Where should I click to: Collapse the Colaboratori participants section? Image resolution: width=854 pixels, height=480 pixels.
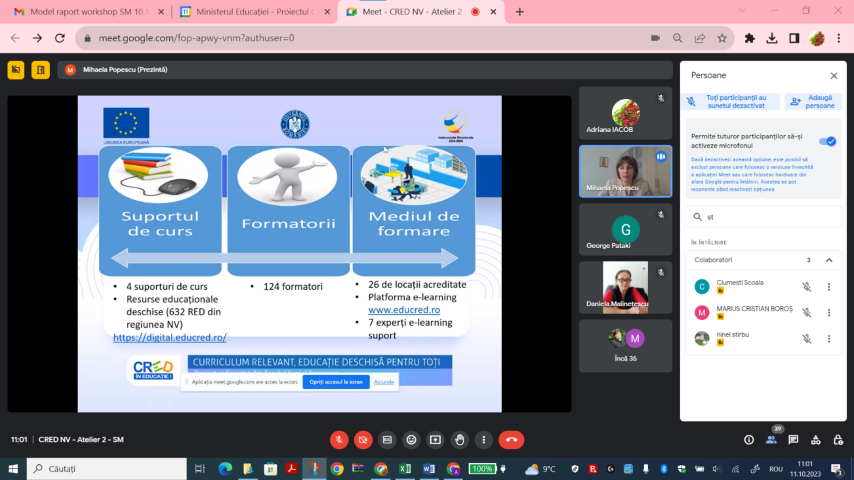click(x=828, y=260)
